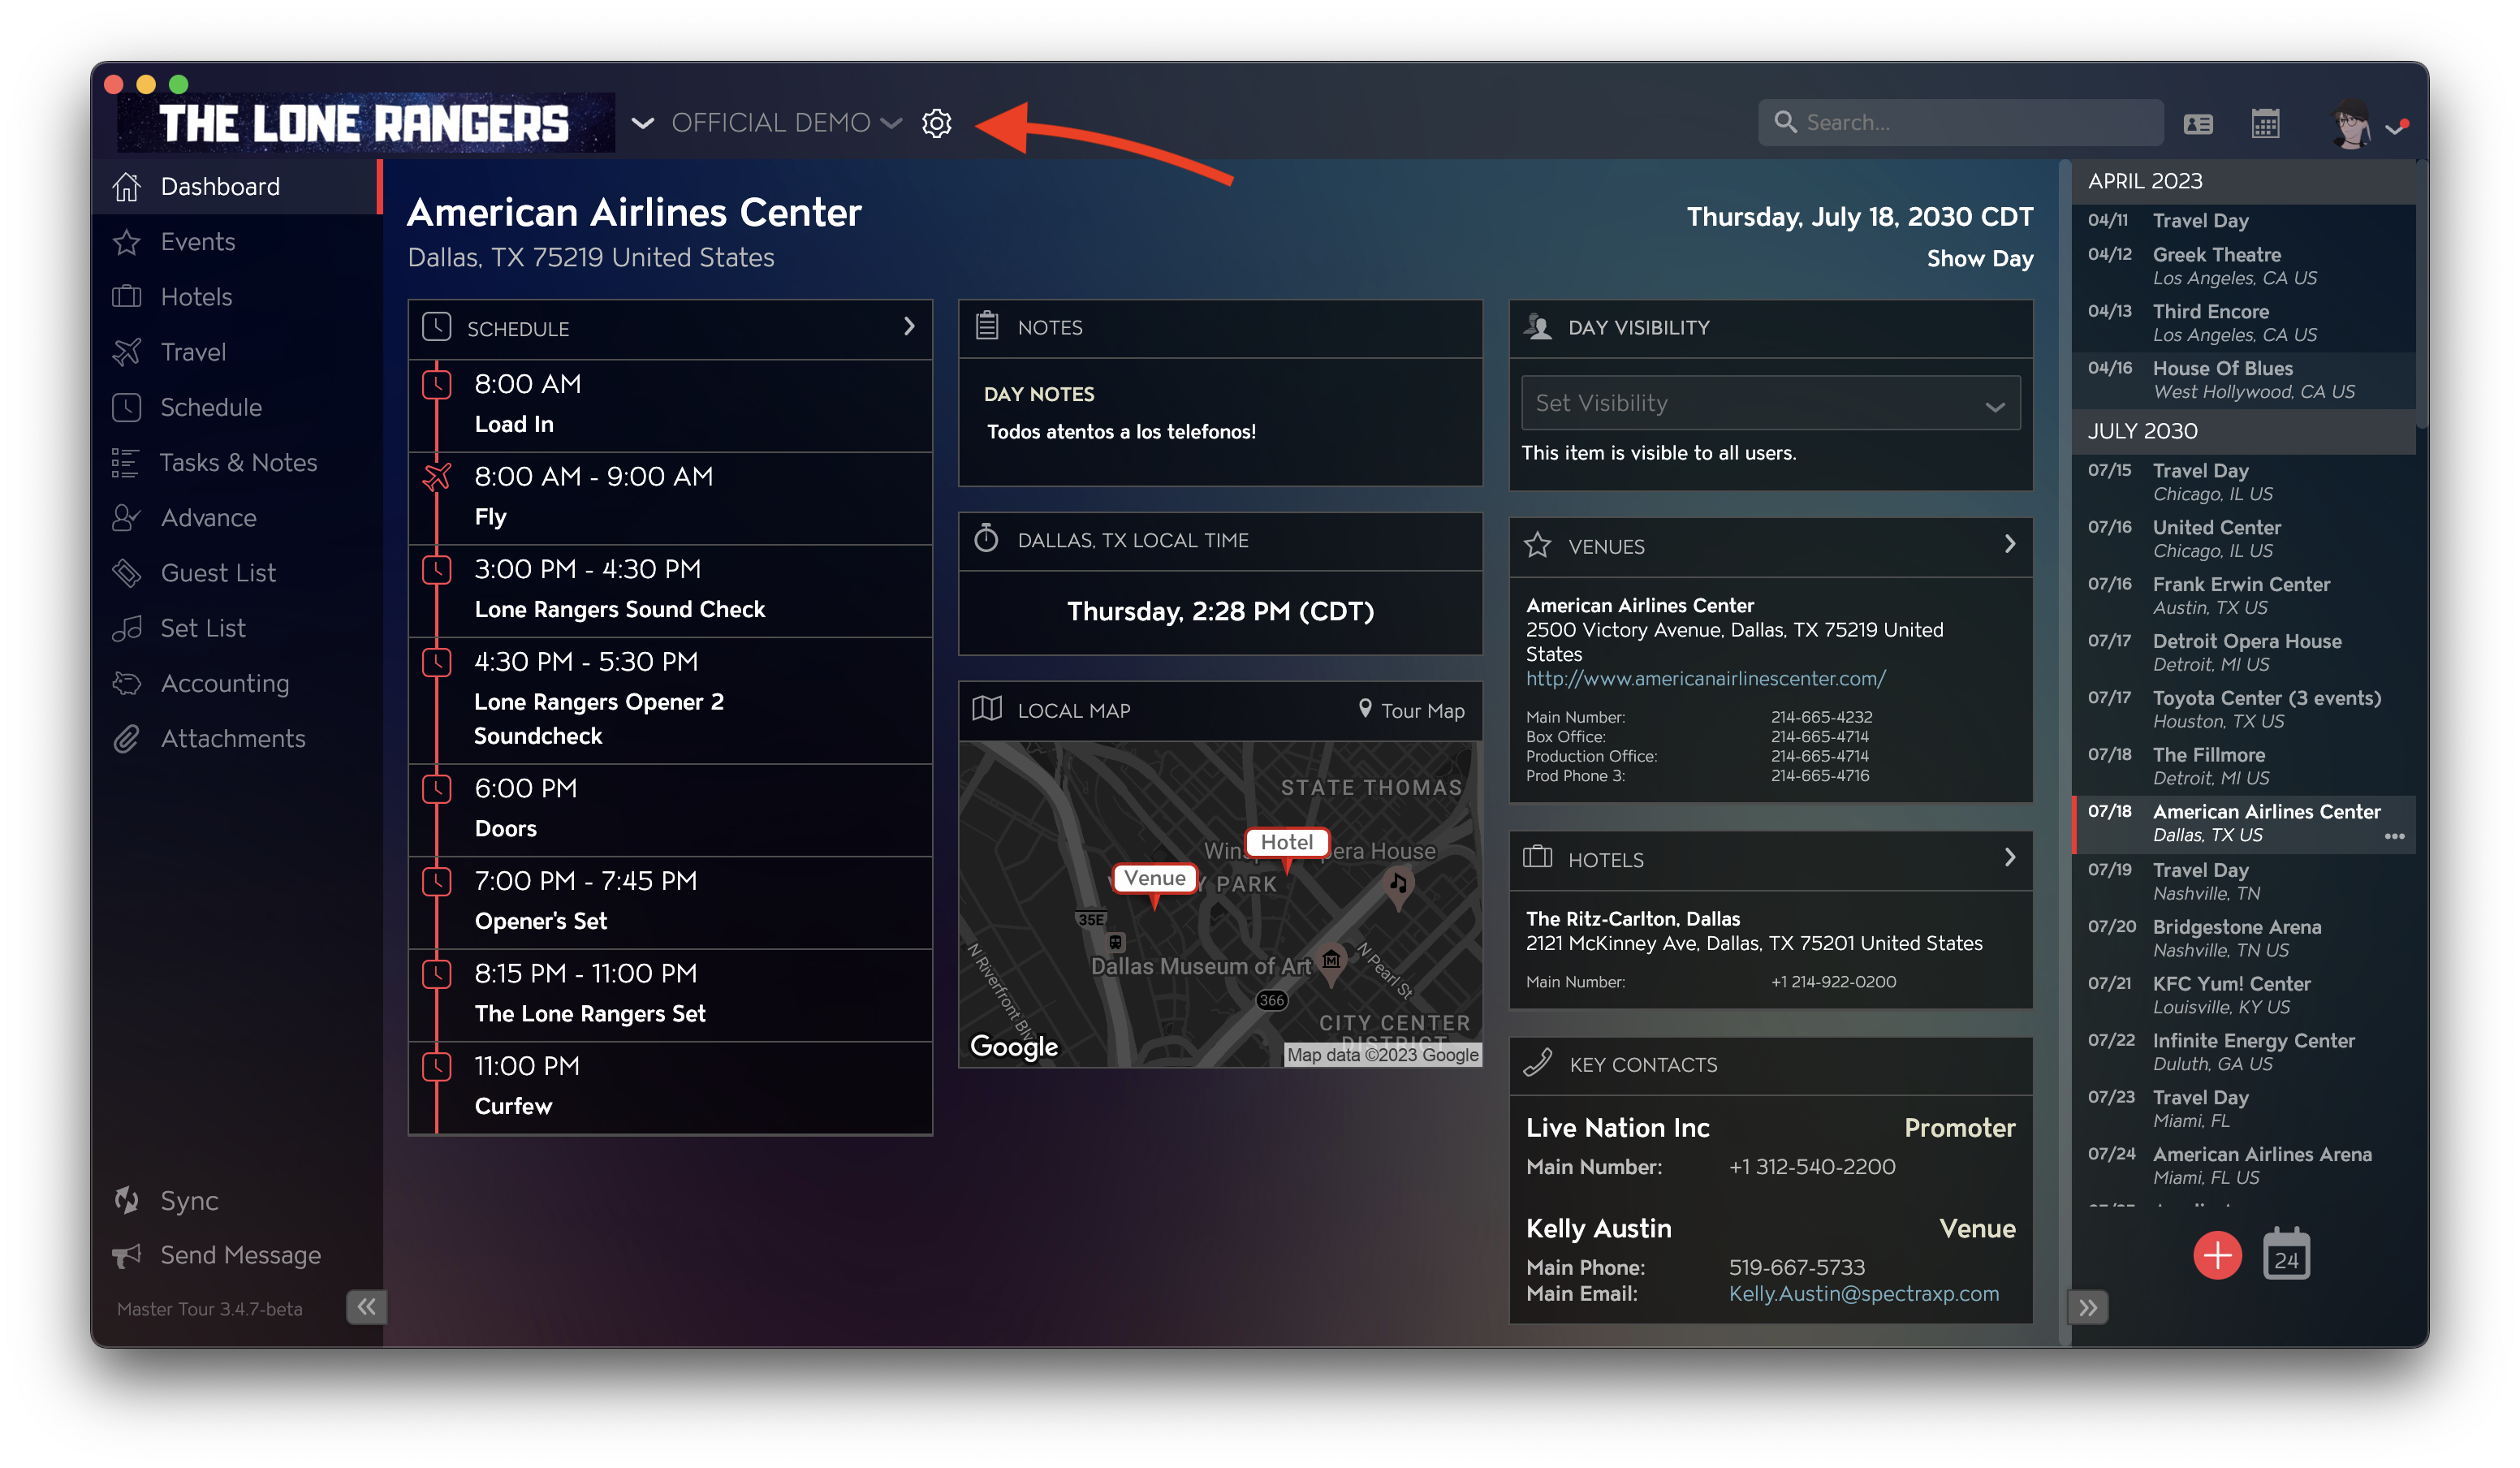Image resolution: width=2520 pixels, height=1468 pixels.
Task: Select 07/18 The Fillmore date
Action: 2243,766
